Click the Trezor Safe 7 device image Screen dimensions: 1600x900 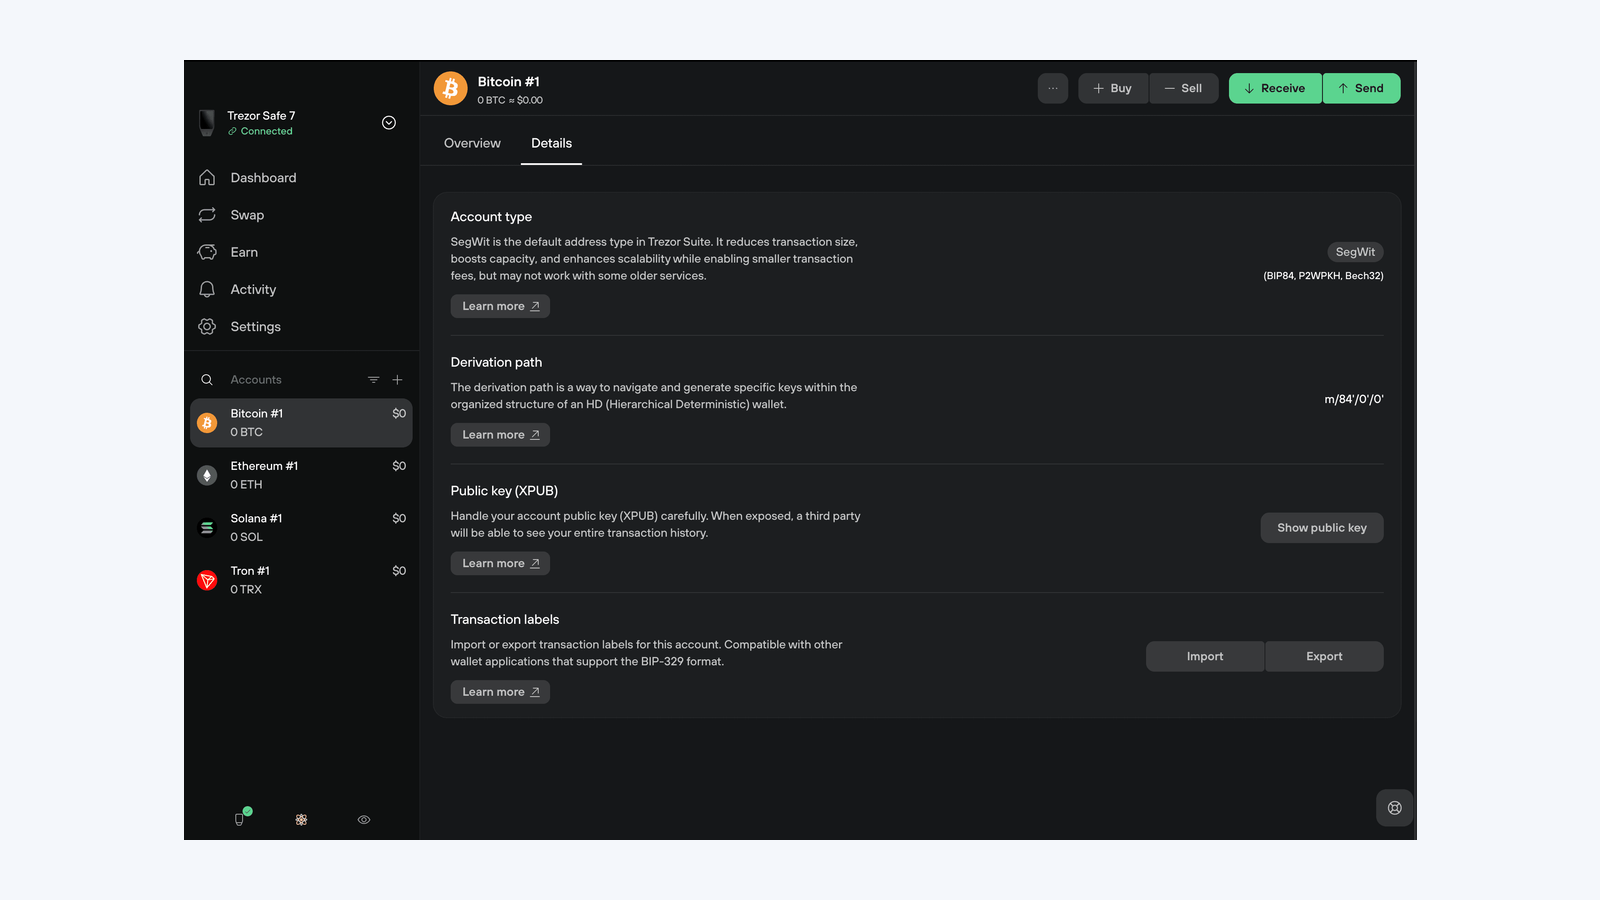[207, 123]
